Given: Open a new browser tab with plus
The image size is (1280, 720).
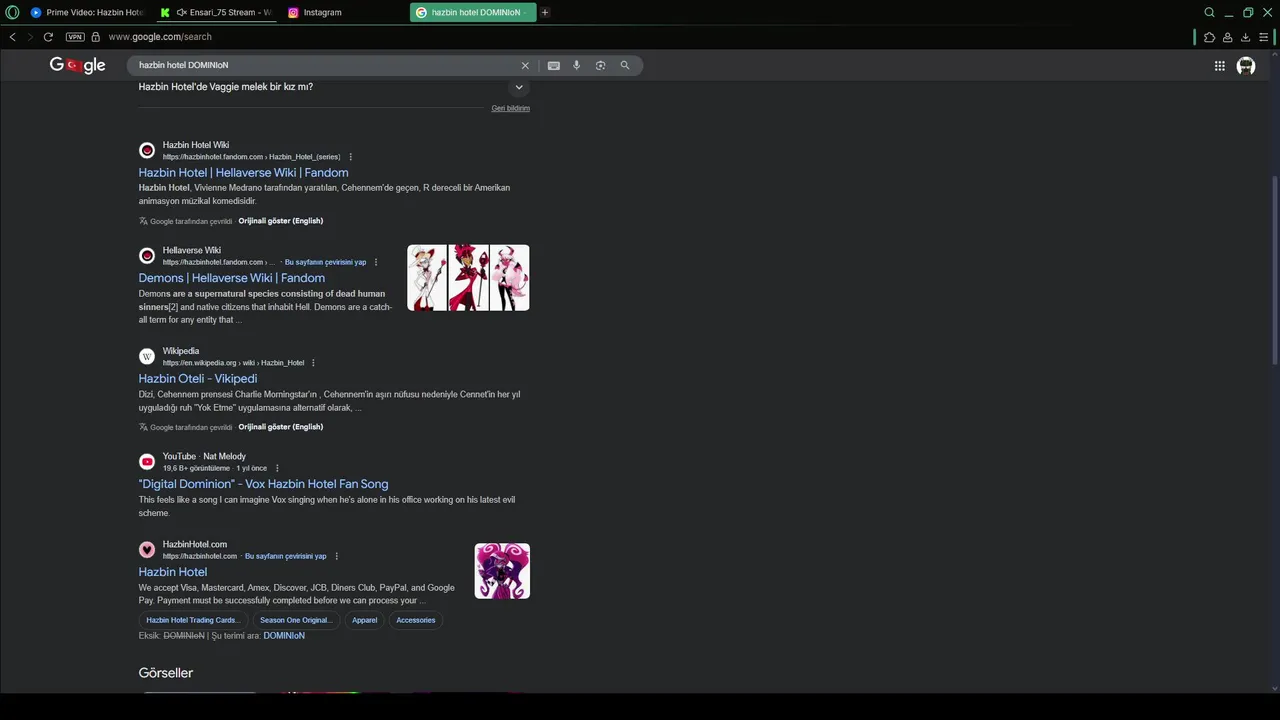Looking at the screenshot, I should (545, 12).
